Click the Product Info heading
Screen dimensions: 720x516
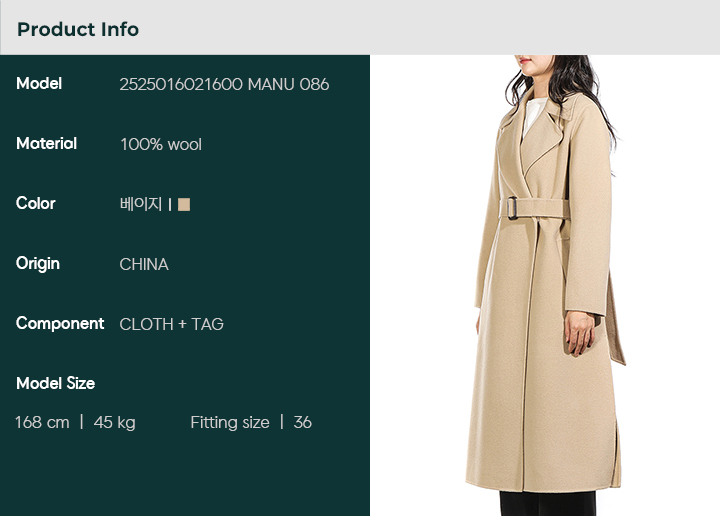[78, 29]
